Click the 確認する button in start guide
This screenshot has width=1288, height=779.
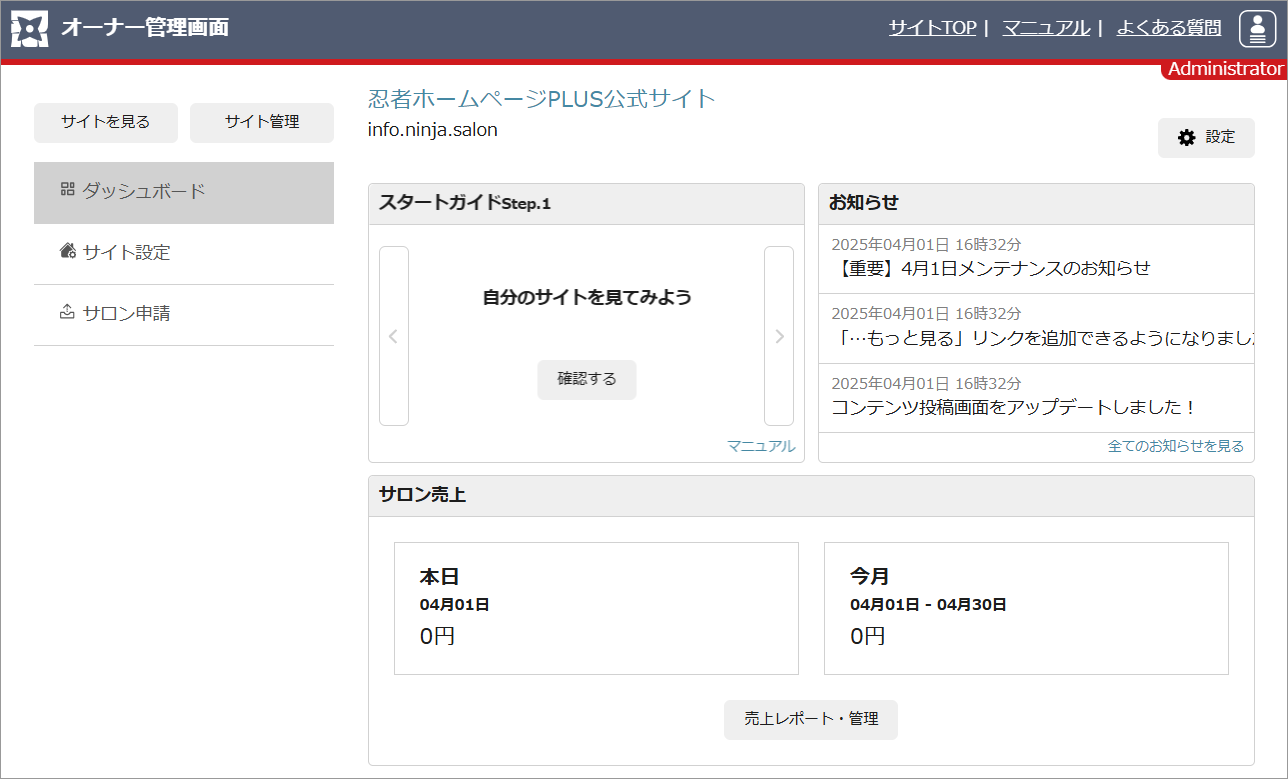pyautogui.click(x=587, y=380)
